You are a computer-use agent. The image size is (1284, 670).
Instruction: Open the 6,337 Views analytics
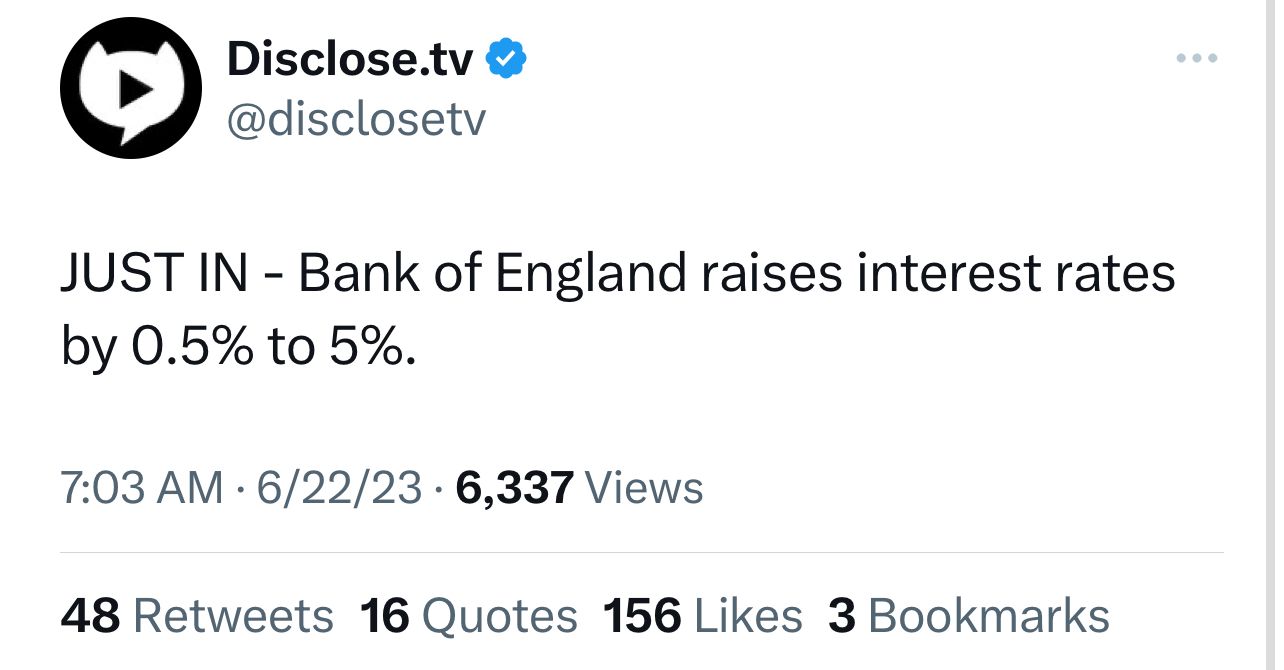[579, 488]
